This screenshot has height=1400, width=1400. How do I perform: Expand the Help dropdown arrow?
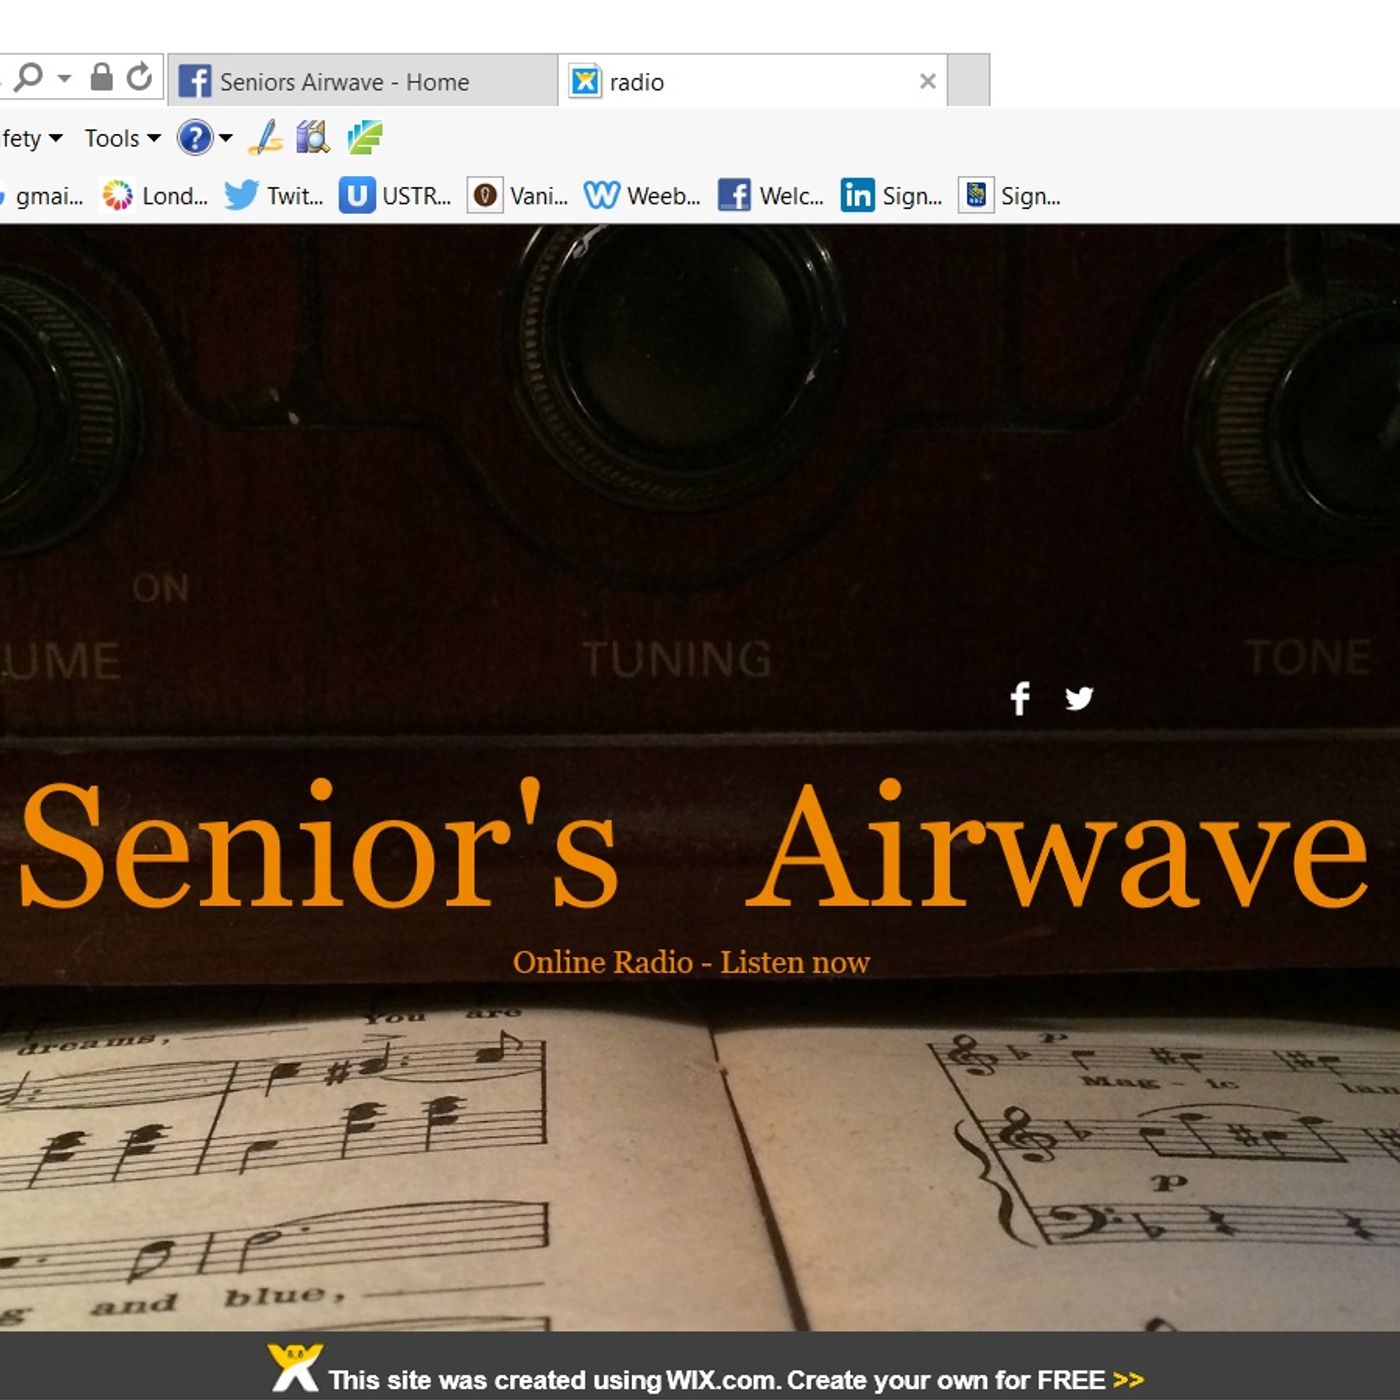(226, 138)
